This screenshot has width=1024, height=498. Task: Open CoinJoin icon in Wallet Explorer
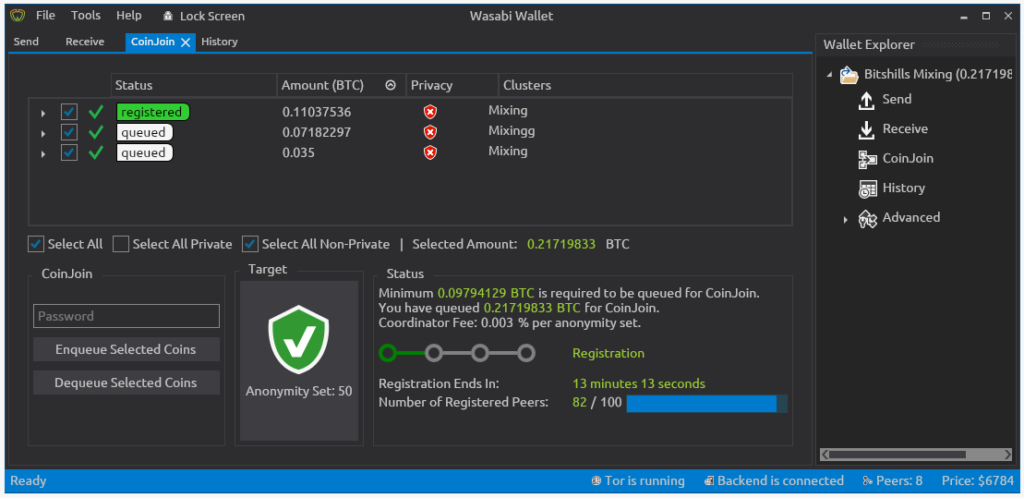pyautogui.click(x=867, y=159)
